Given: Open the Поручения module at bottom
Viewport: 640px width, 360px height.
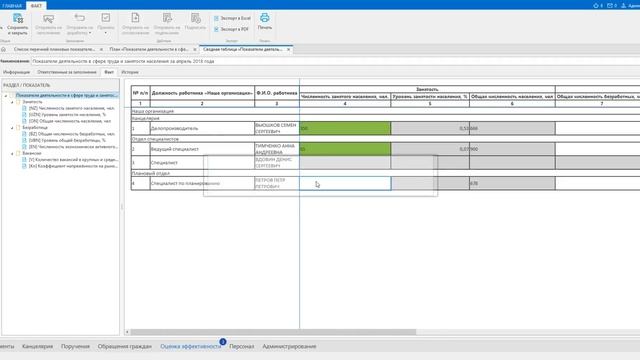Looking at the screenshot, I should point(75,346).
